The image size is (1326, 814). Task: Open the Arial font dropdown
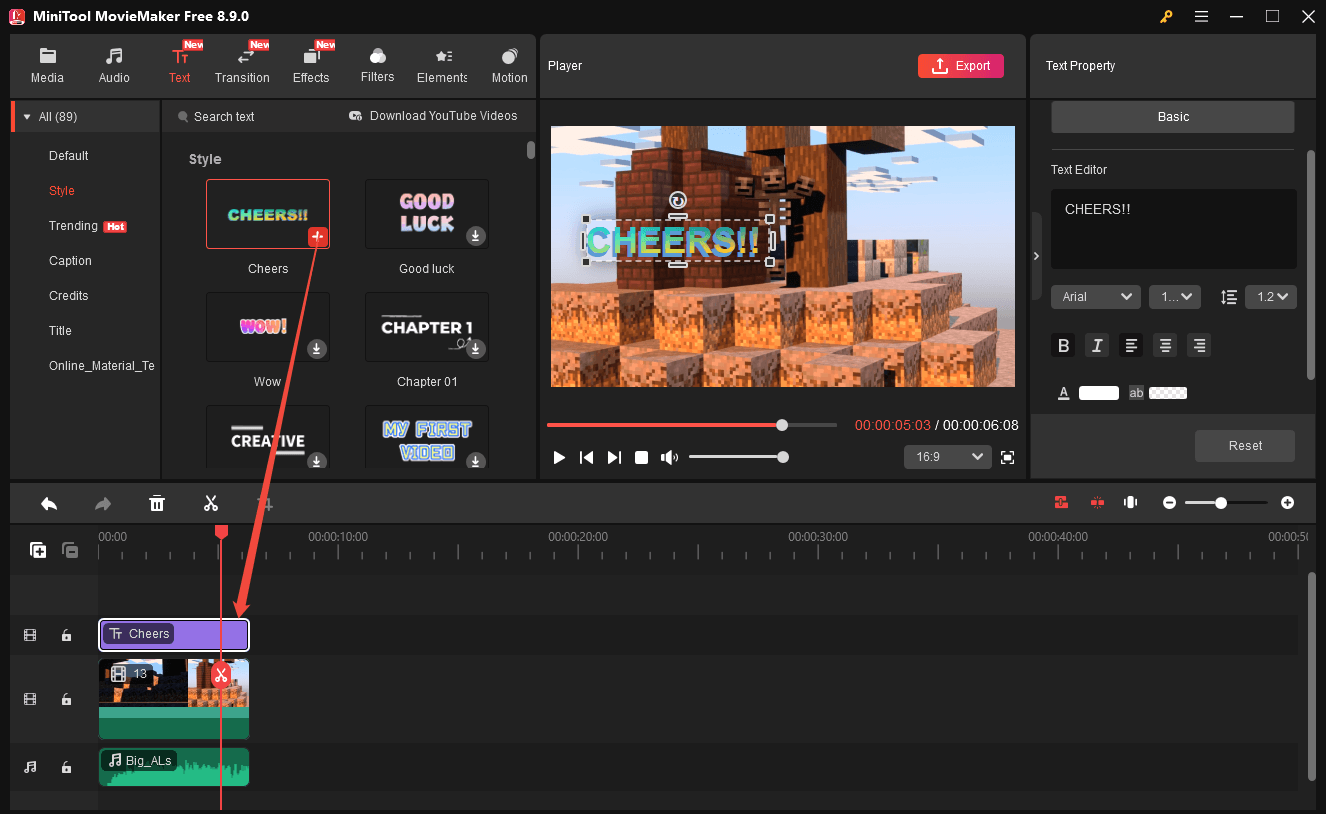coord(1096,297)
